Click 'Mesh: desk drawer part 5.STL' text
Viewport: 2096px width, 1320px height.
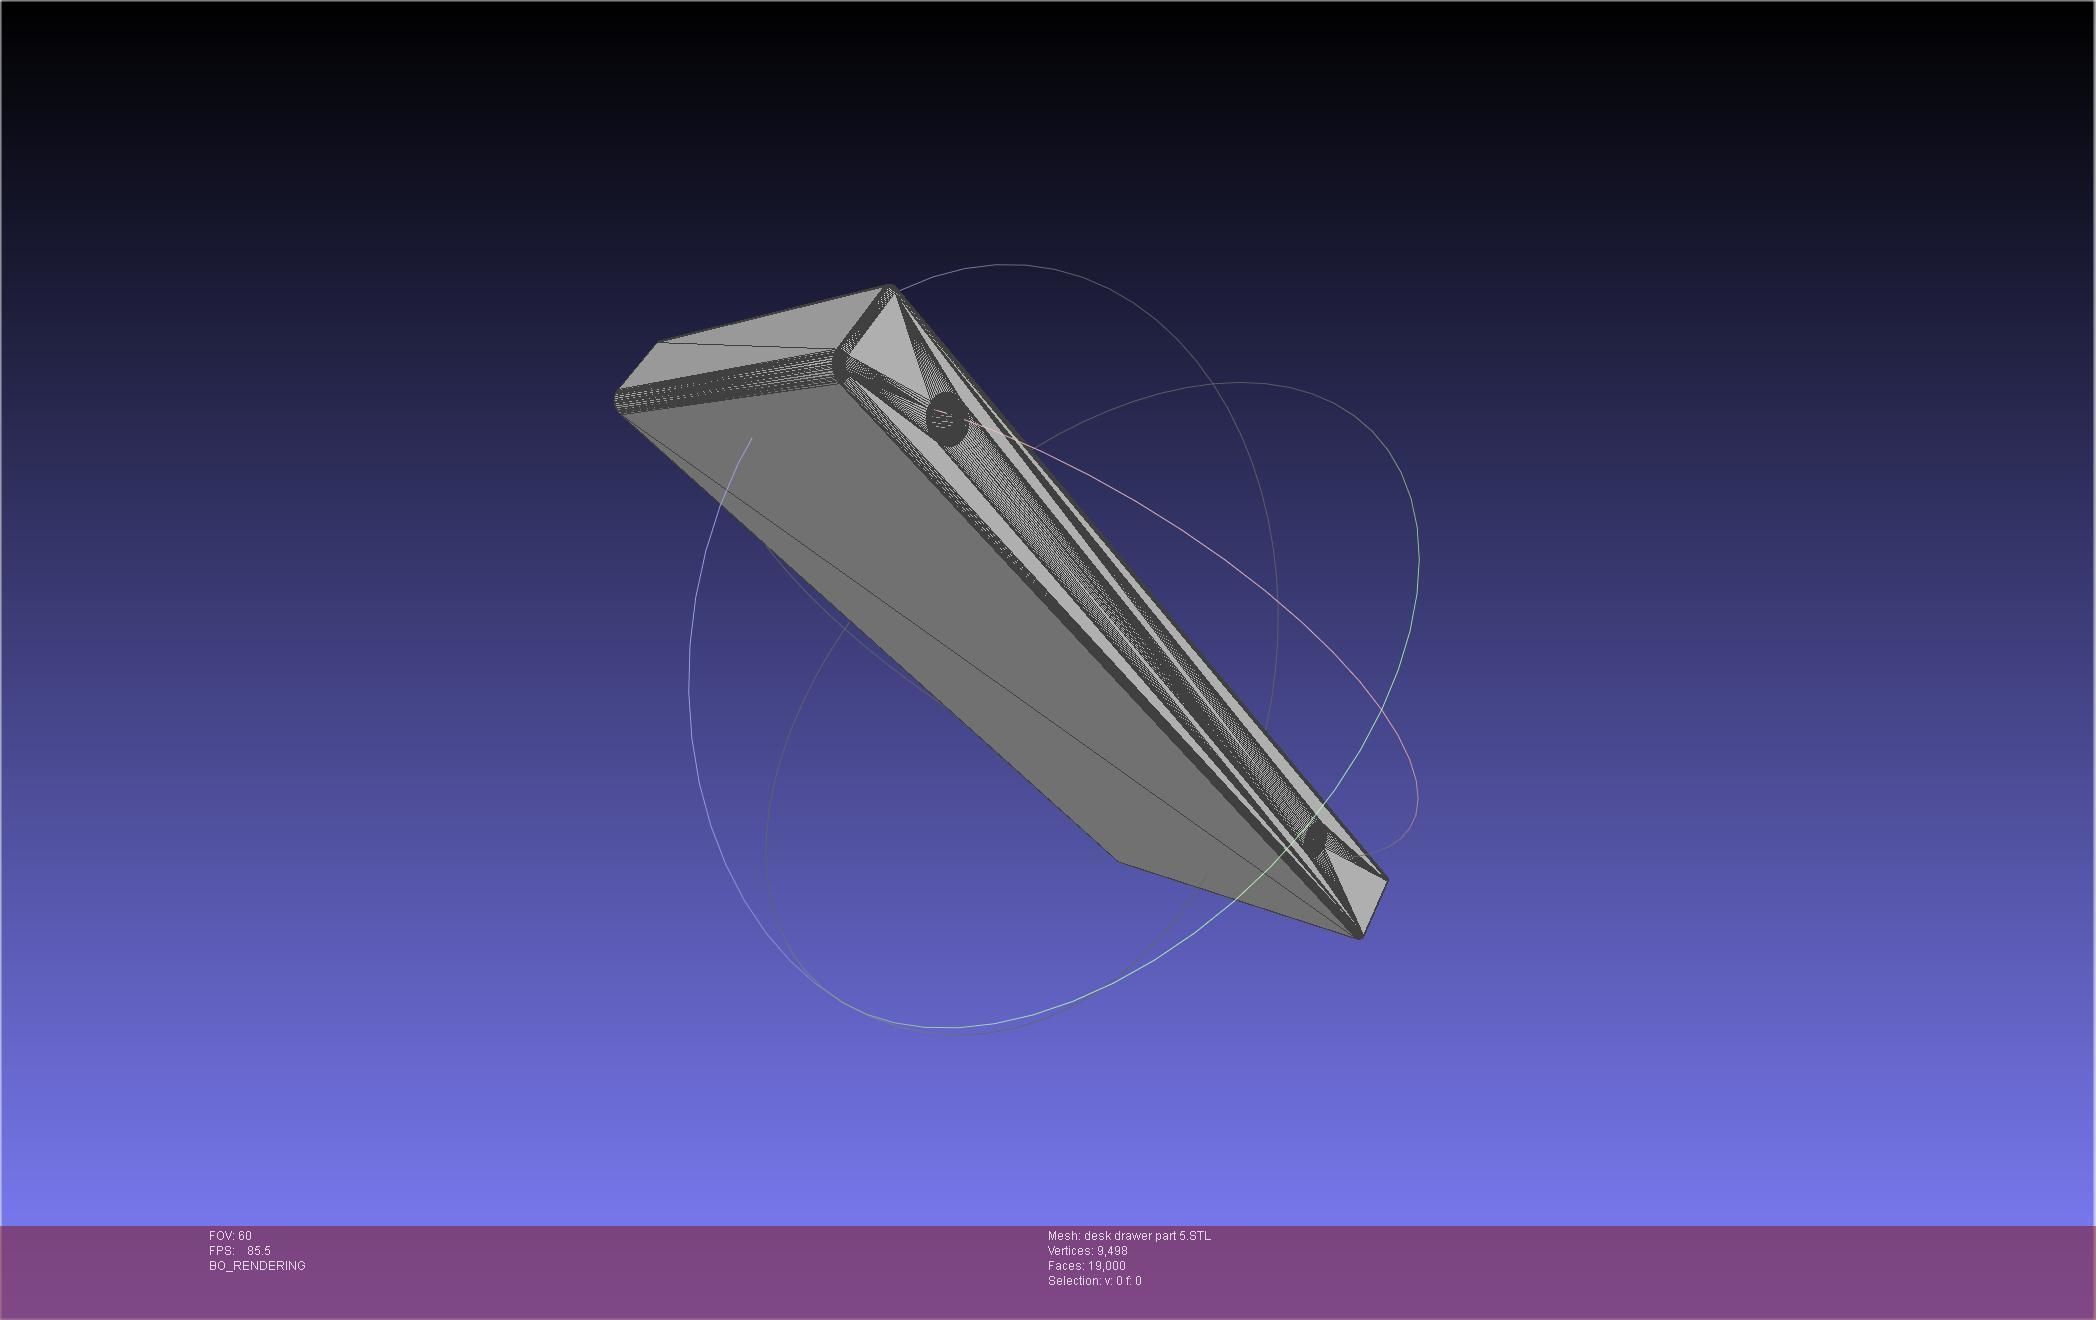[x=1129, y=1236]
